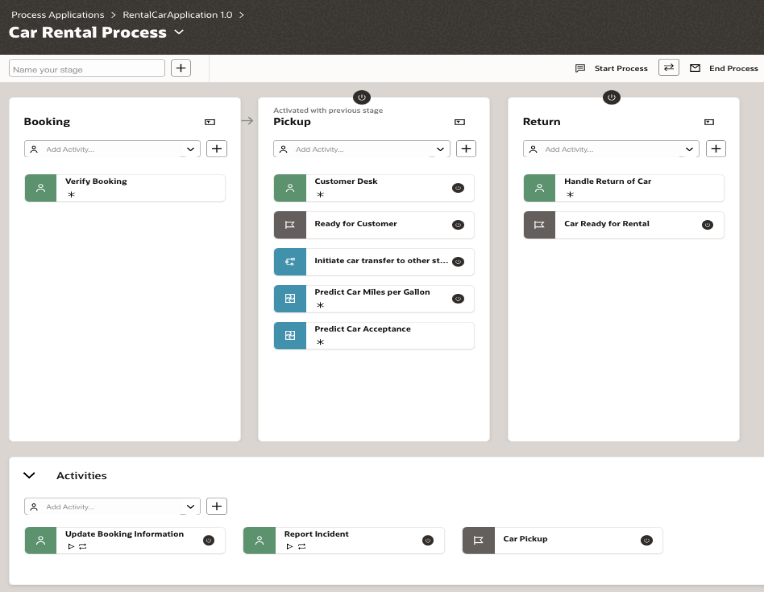Select the Verify Booking activity name
This screenshot has height=592, width=764.
pos(96,181)
